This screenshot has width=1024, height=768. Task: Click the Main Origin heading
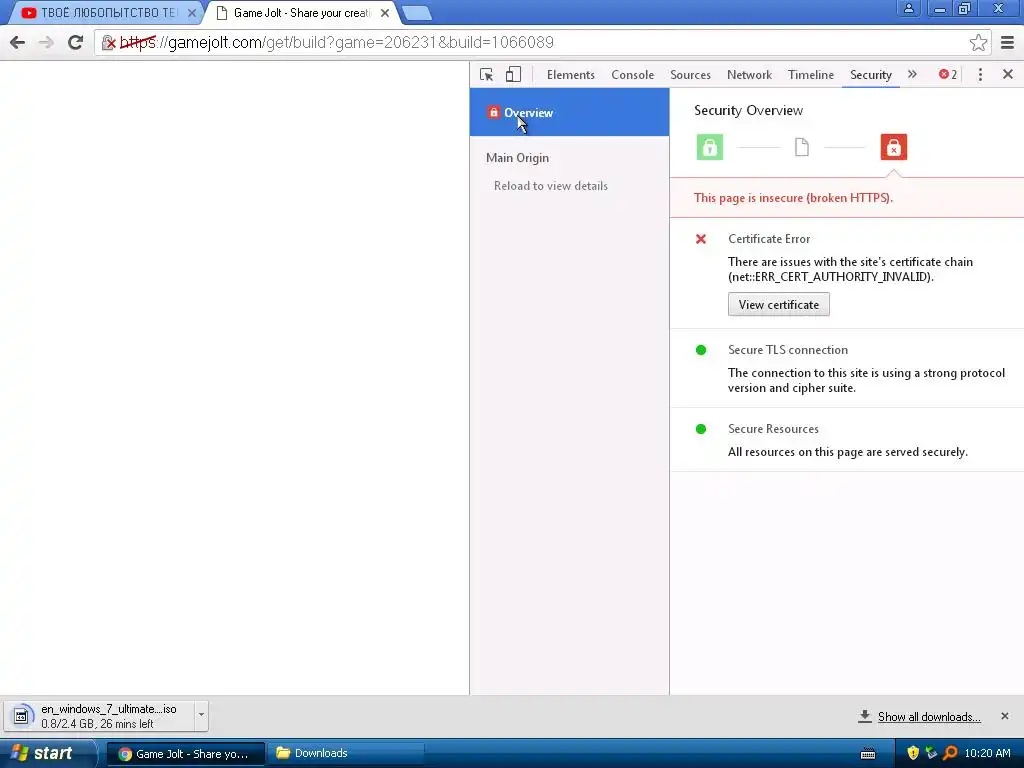517,158
